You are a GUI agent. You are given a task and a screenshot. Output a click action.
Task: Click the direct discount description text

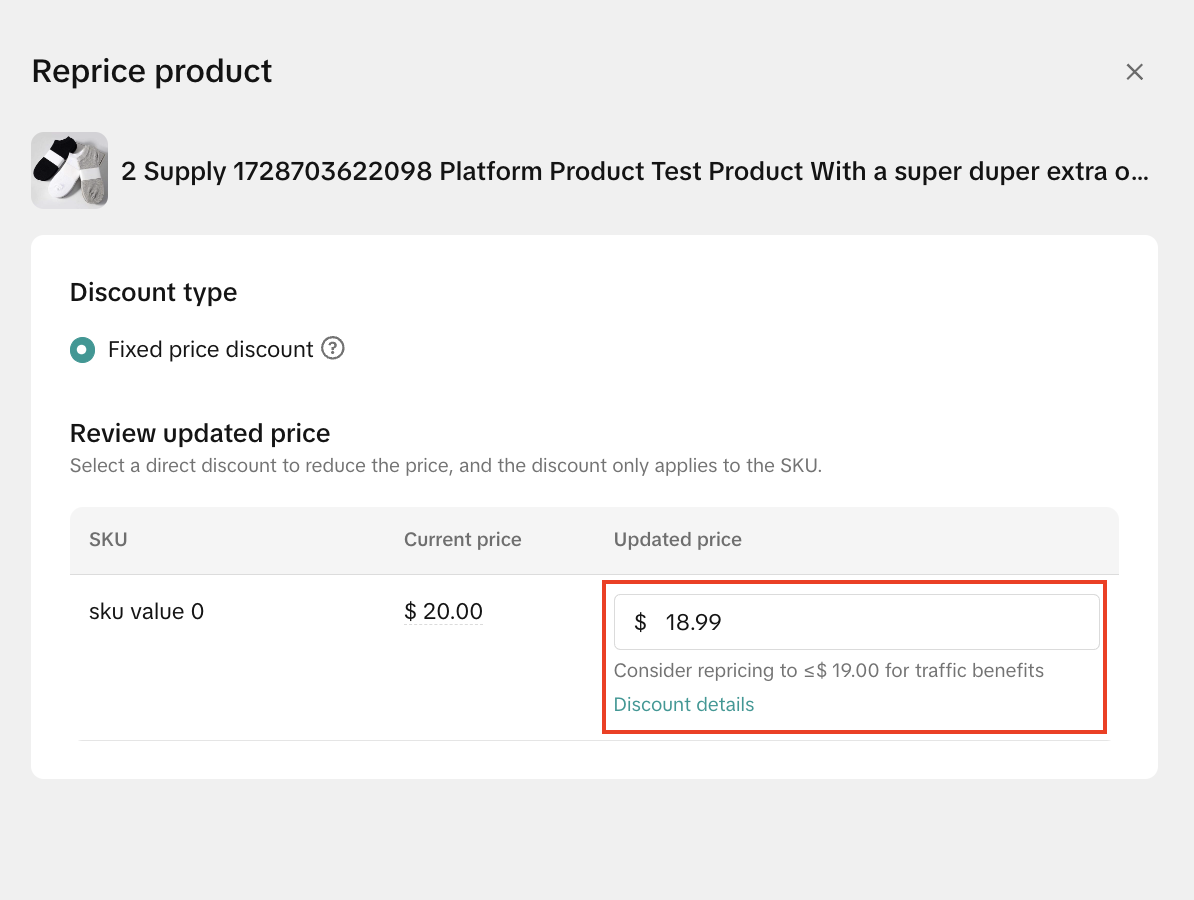445,466
